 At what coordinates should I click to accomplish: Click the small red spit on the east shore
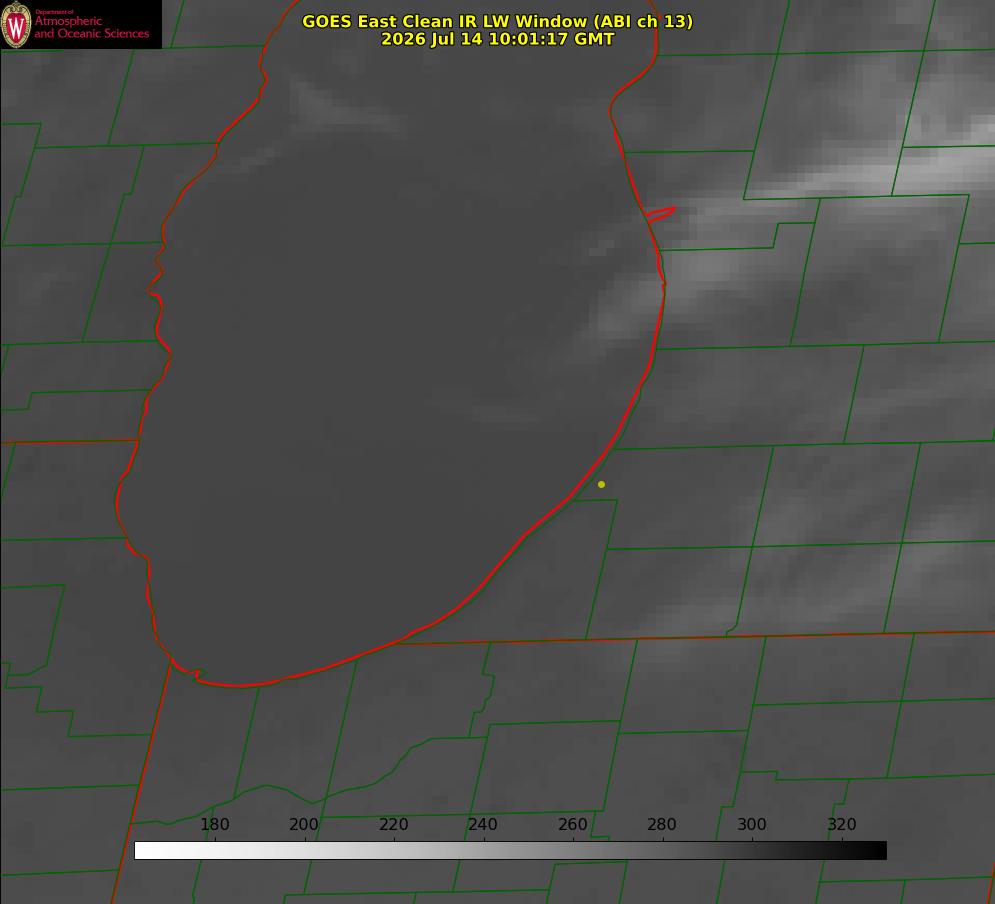[660, 214]
